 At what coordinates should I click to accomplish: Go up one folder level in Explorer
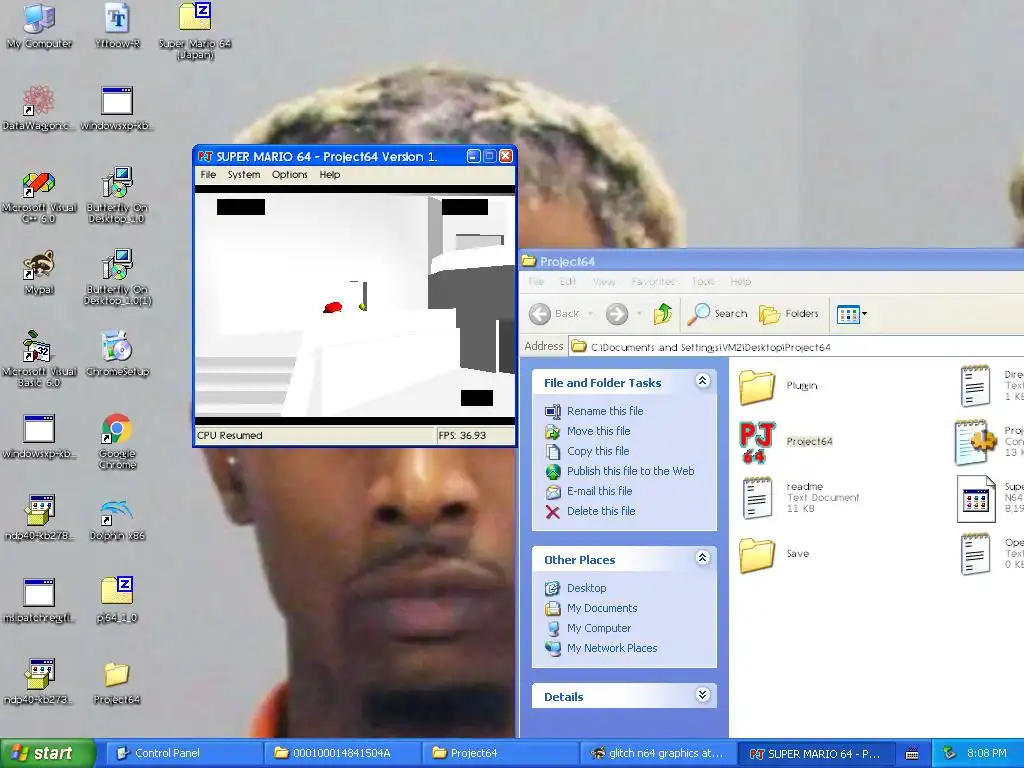point(662,313)
